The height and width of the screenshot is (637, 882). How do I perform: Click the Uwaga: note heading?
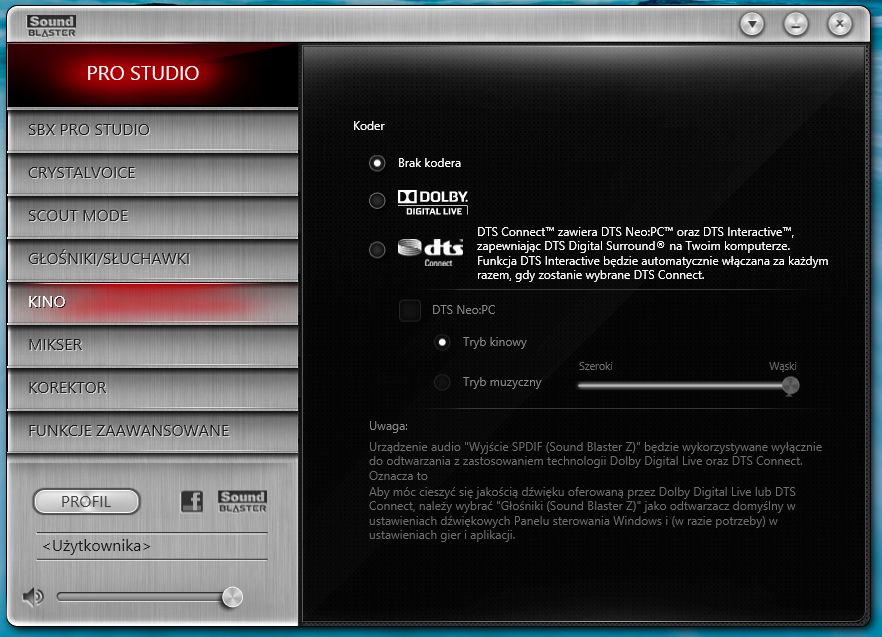tap(388, 426)
